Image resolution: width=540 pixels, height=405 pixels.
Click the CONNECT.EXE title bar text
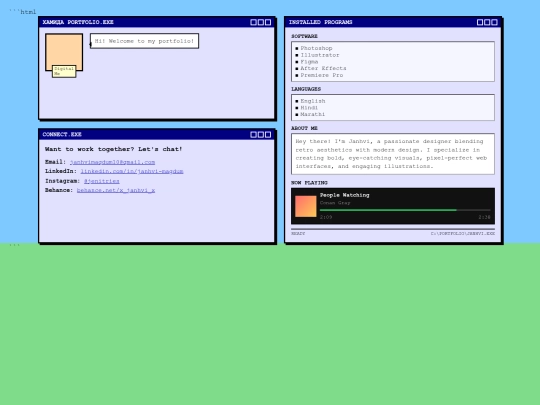62,134
